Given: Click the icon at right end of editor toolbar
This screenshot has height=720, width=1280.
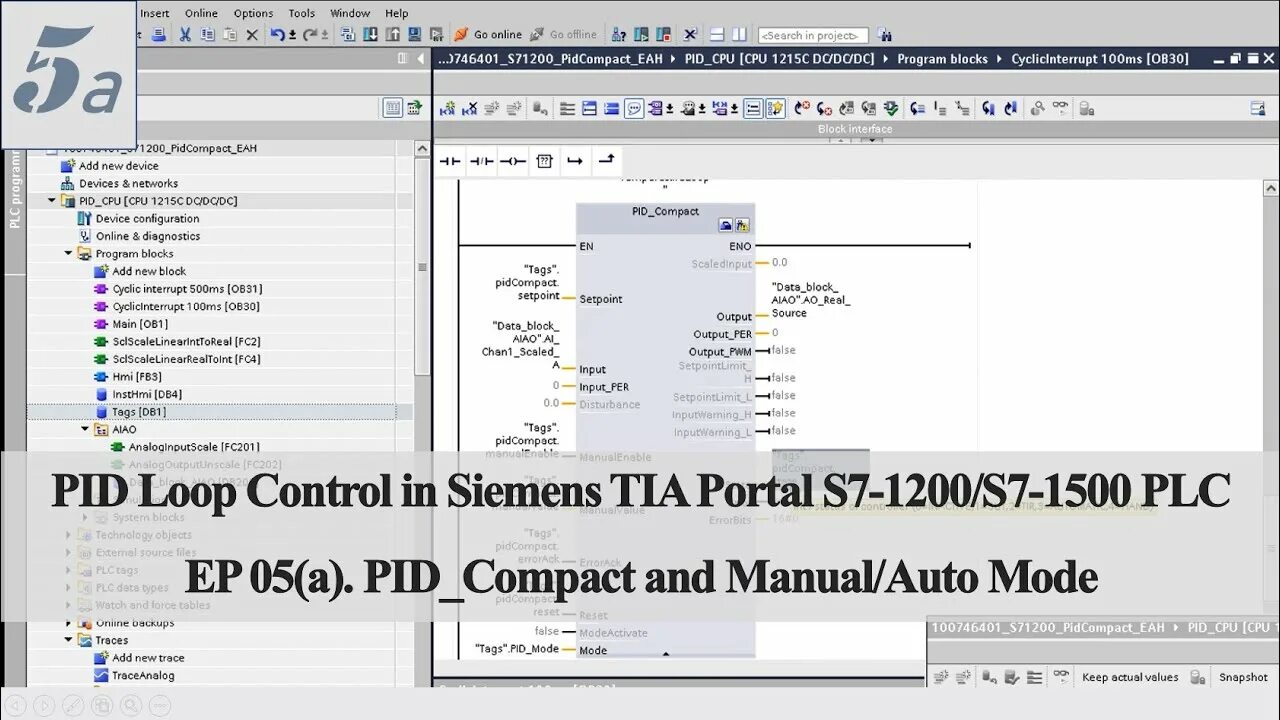Looking at the screenshot, I should click(1257, 108).
